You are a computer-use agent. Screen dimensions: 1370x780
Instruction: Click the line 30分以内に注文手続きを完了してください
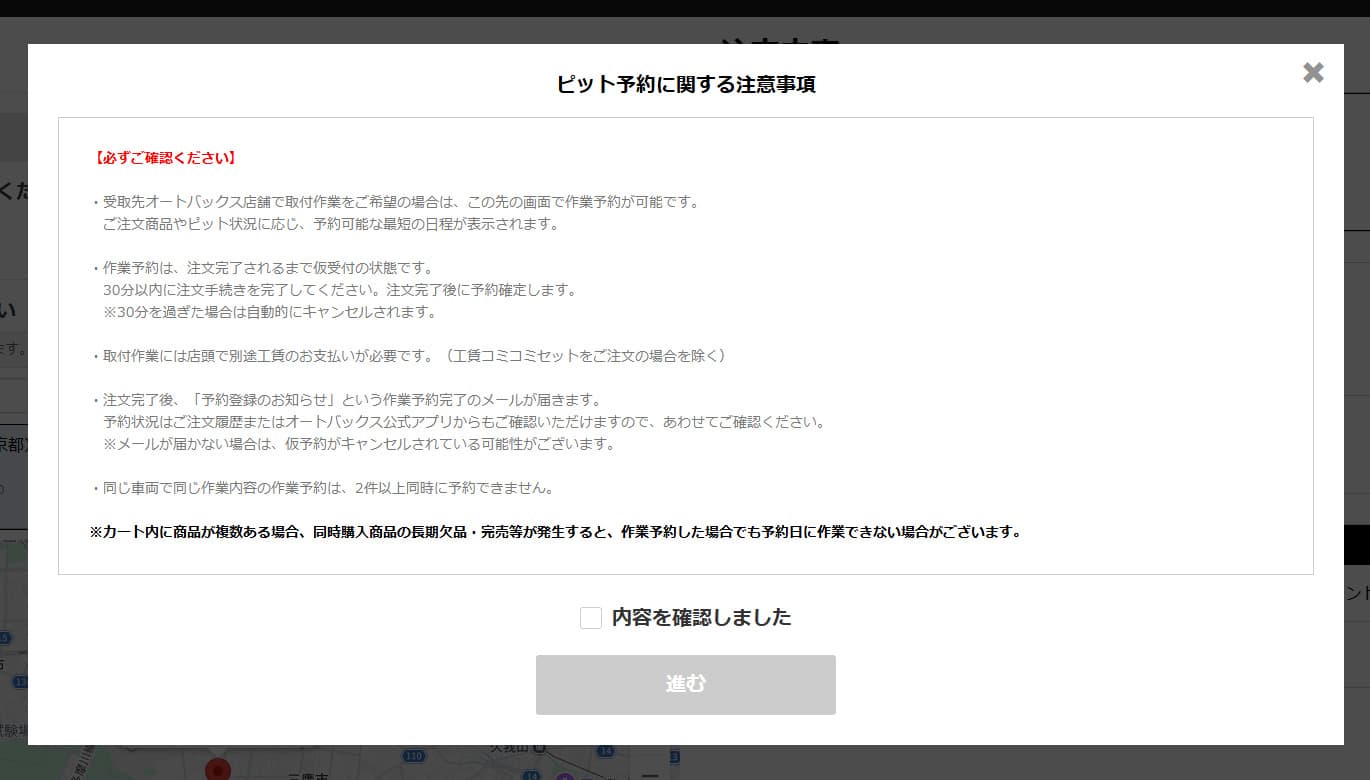[340, 290]
